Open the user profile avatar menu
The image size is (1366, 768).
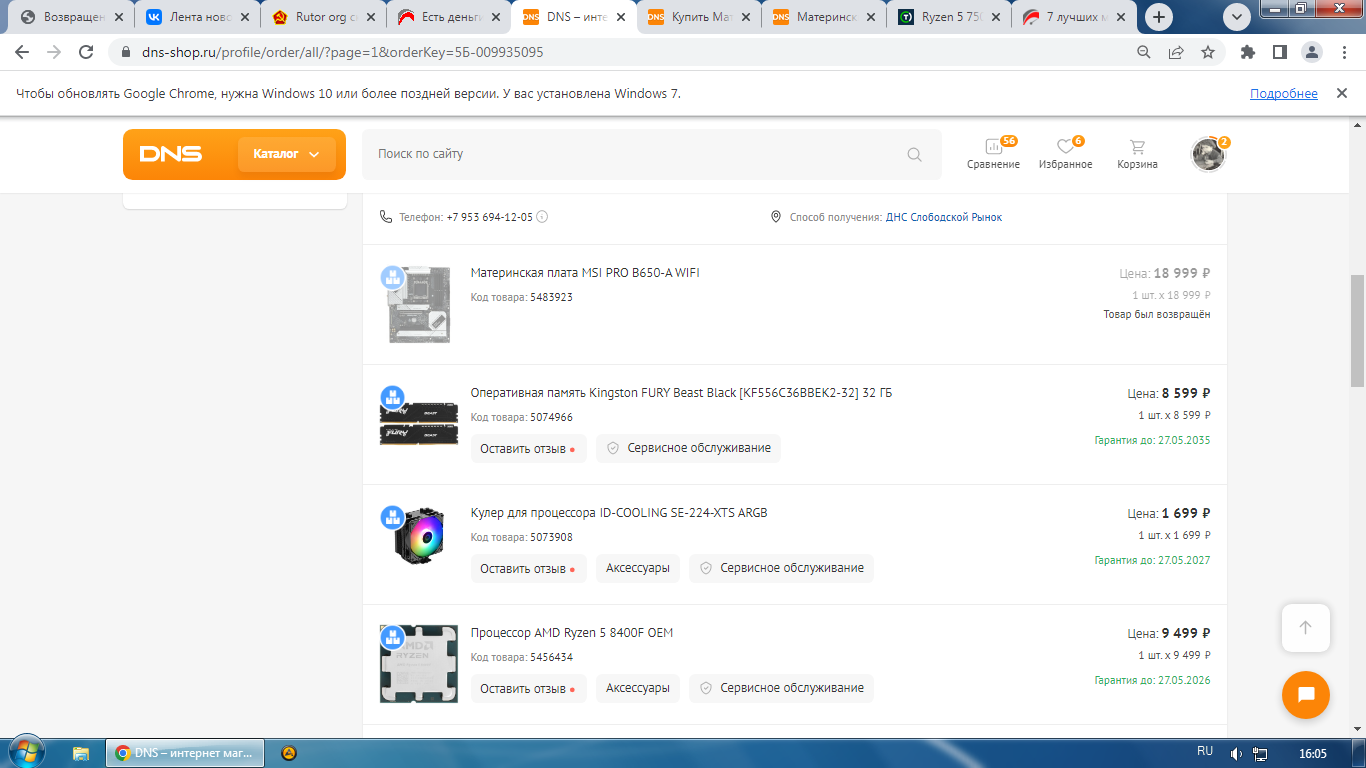1208,154
